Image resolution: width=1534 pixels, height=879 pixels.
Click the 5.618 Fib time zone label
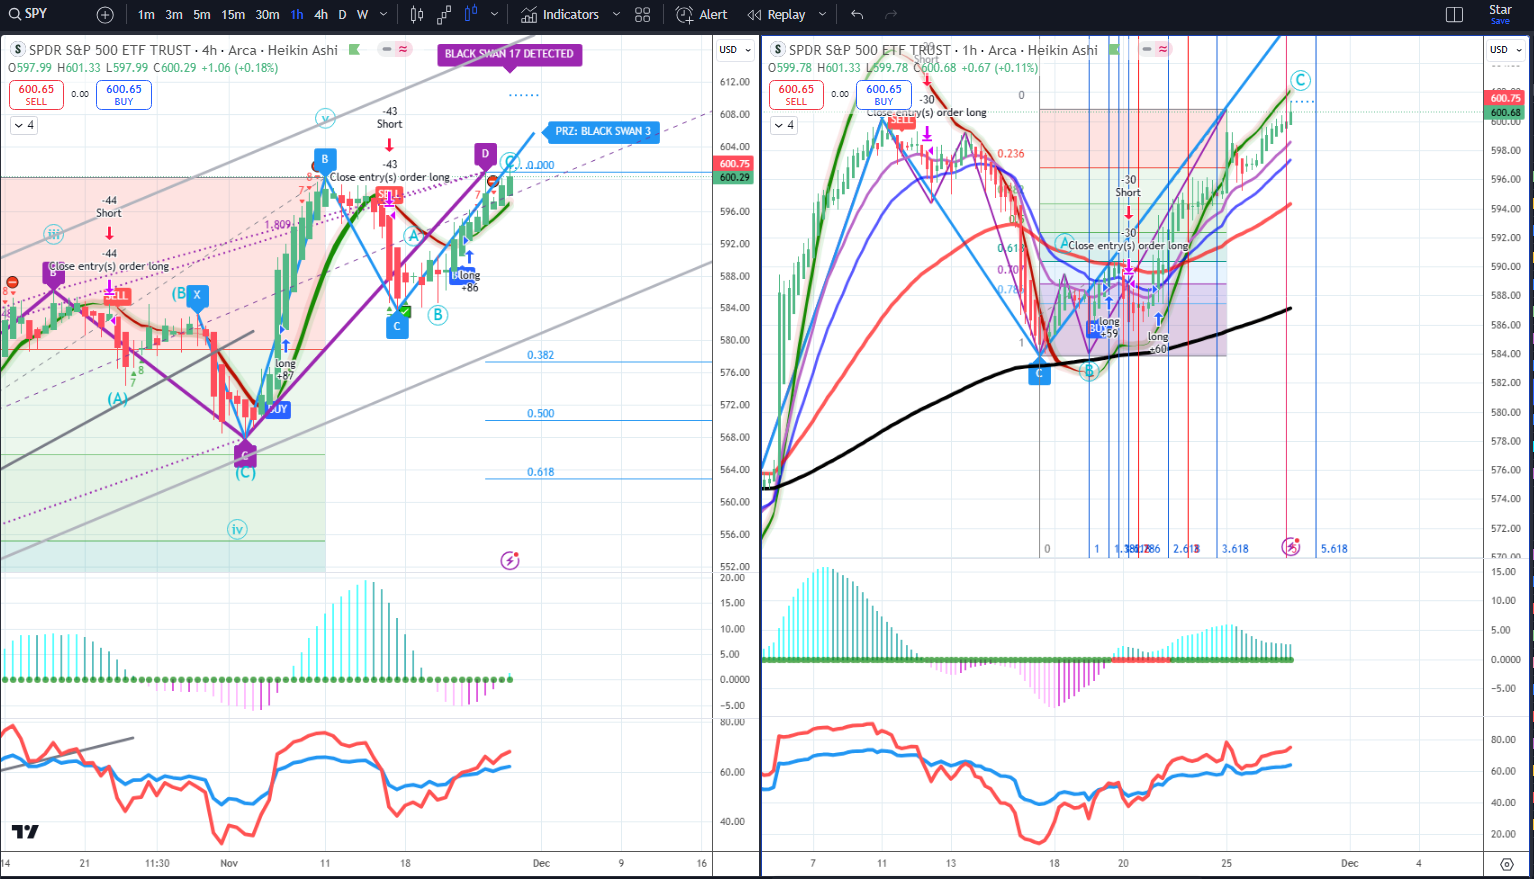click(x=1334, y=549)
